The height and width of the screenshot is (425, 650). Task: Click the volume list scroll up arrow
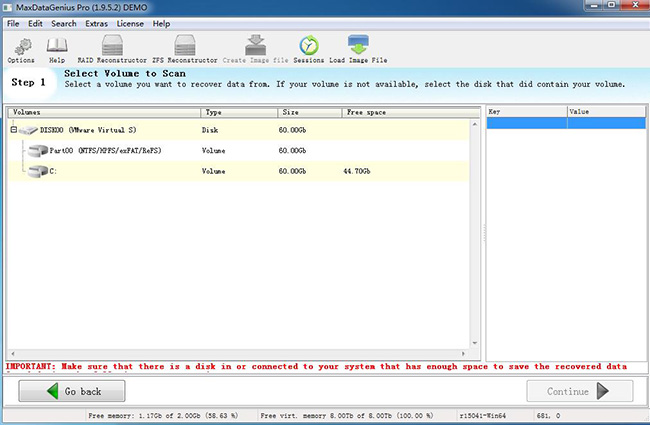point(475,124)
